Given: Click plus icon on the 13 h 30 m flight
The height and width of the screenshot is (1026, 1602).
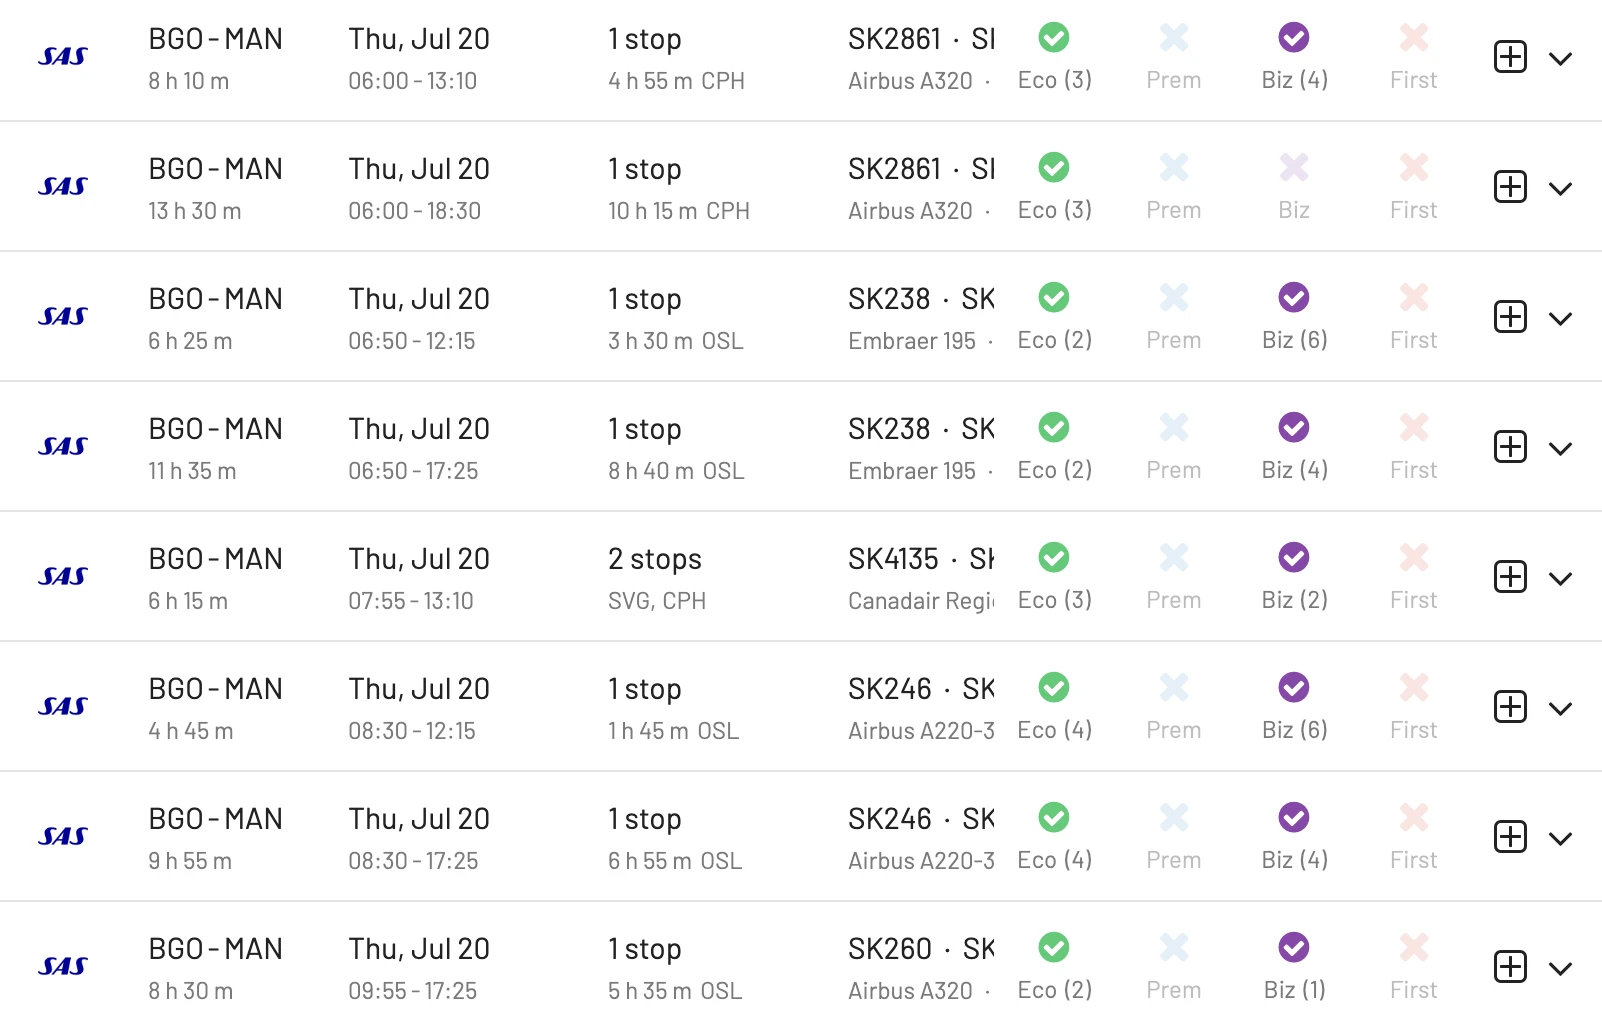Looking at the screenshot, I should [x=1510, y=187].
